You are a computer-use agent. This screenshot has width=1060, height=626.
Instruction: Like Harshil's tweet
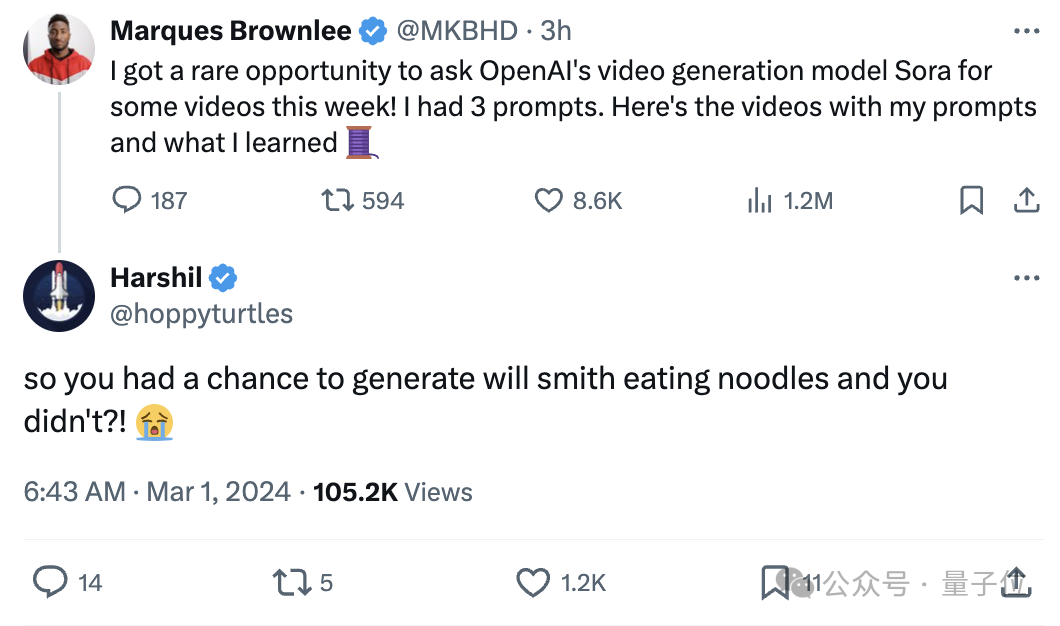pyautogui.click(x=533, y=581)
